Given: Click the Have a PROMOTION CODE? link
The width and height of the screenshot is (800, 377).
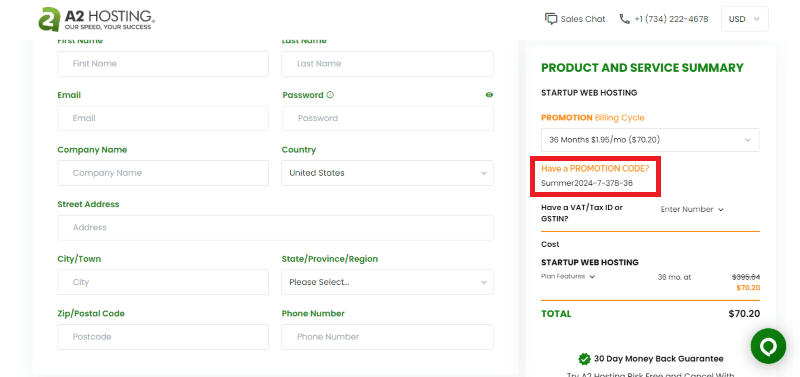Looking at the screenshot, I should pyautogui.click(x=595, y=169).
